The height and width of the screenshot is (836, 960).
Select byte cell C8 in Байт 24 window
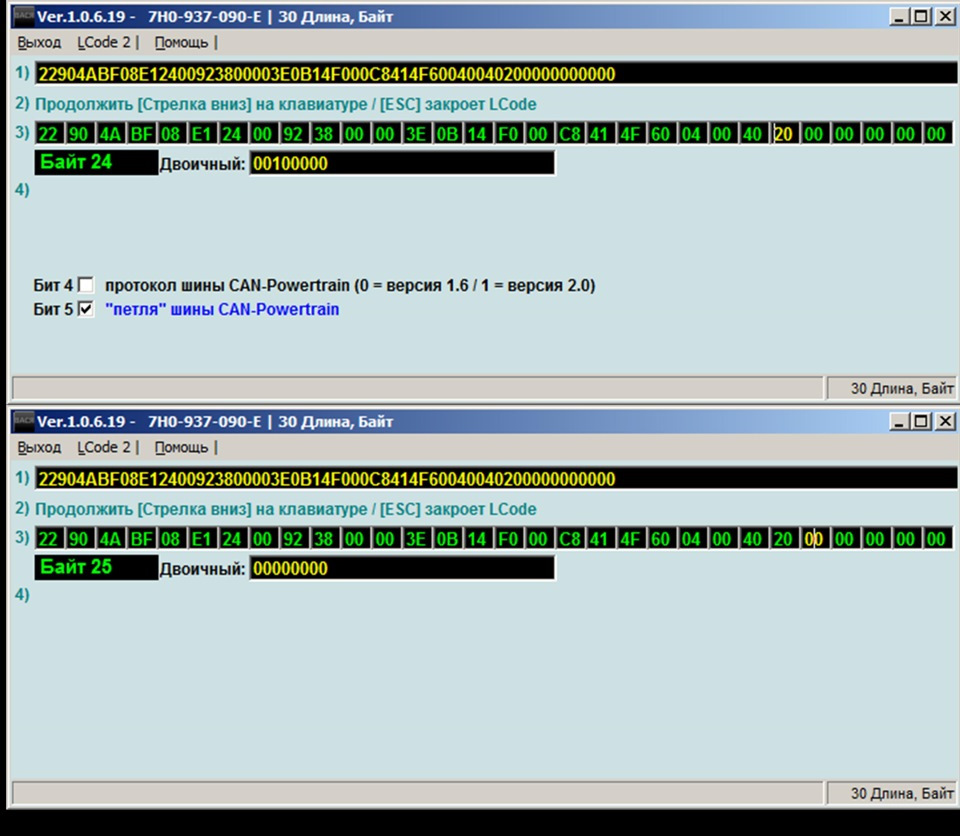(x=569, y=134)
